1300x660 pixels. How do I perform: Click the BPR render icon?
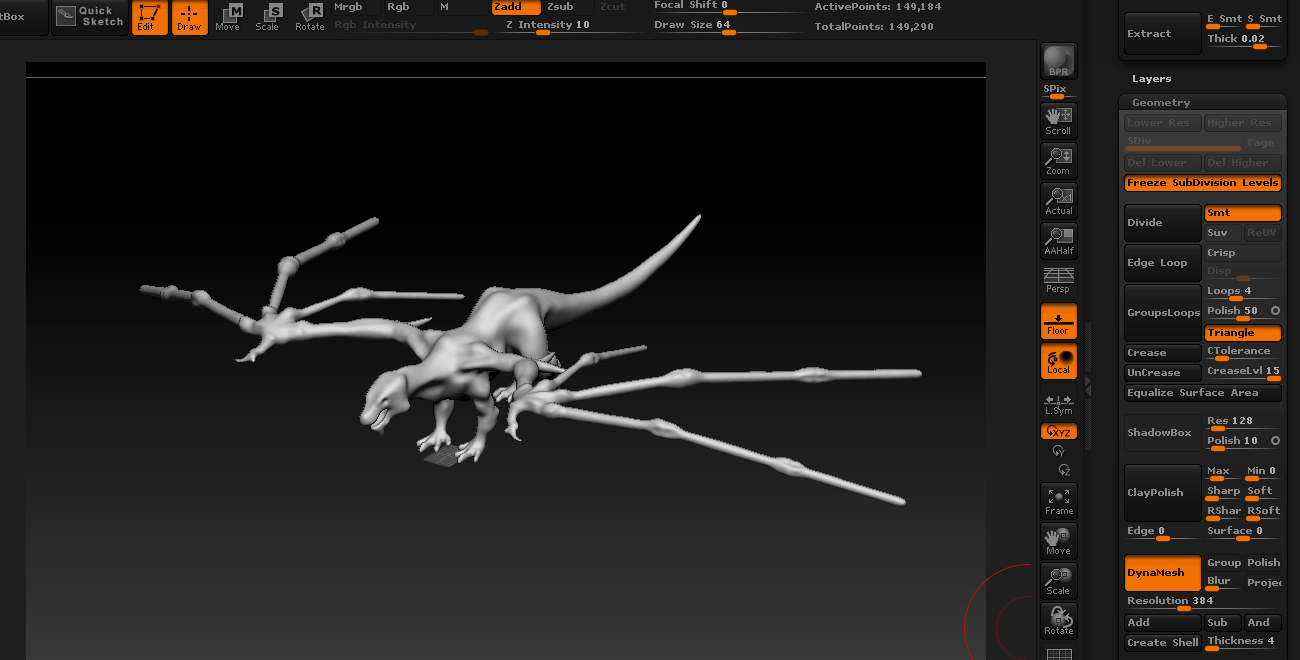(x=1058, y=61)
